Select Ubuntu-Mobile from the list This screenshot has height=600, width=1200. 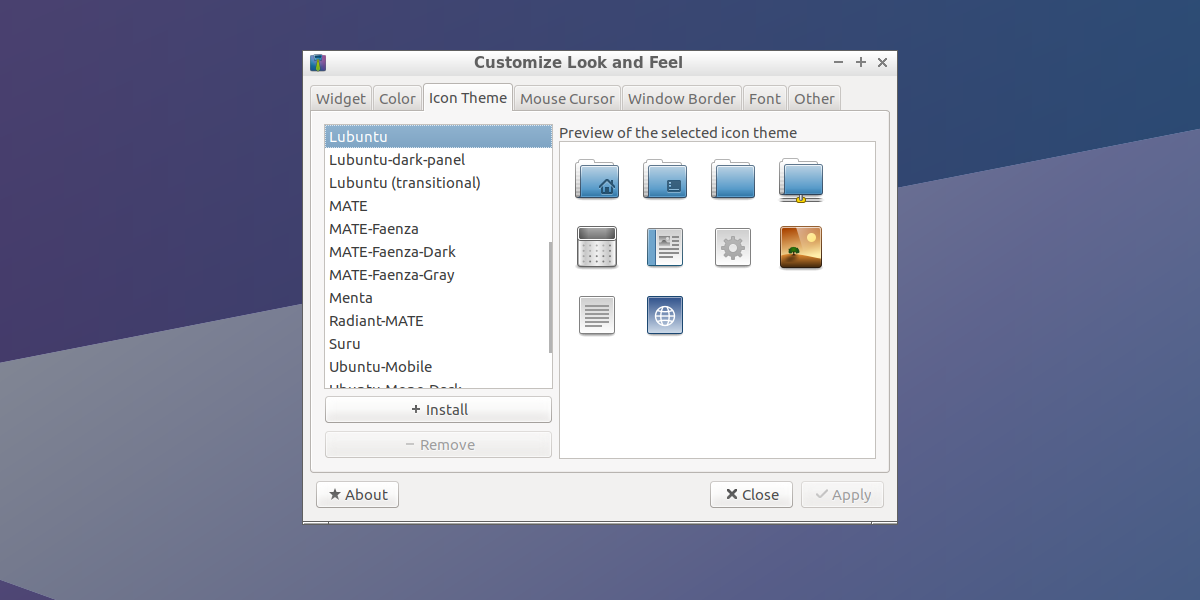[x=438, y=366]
